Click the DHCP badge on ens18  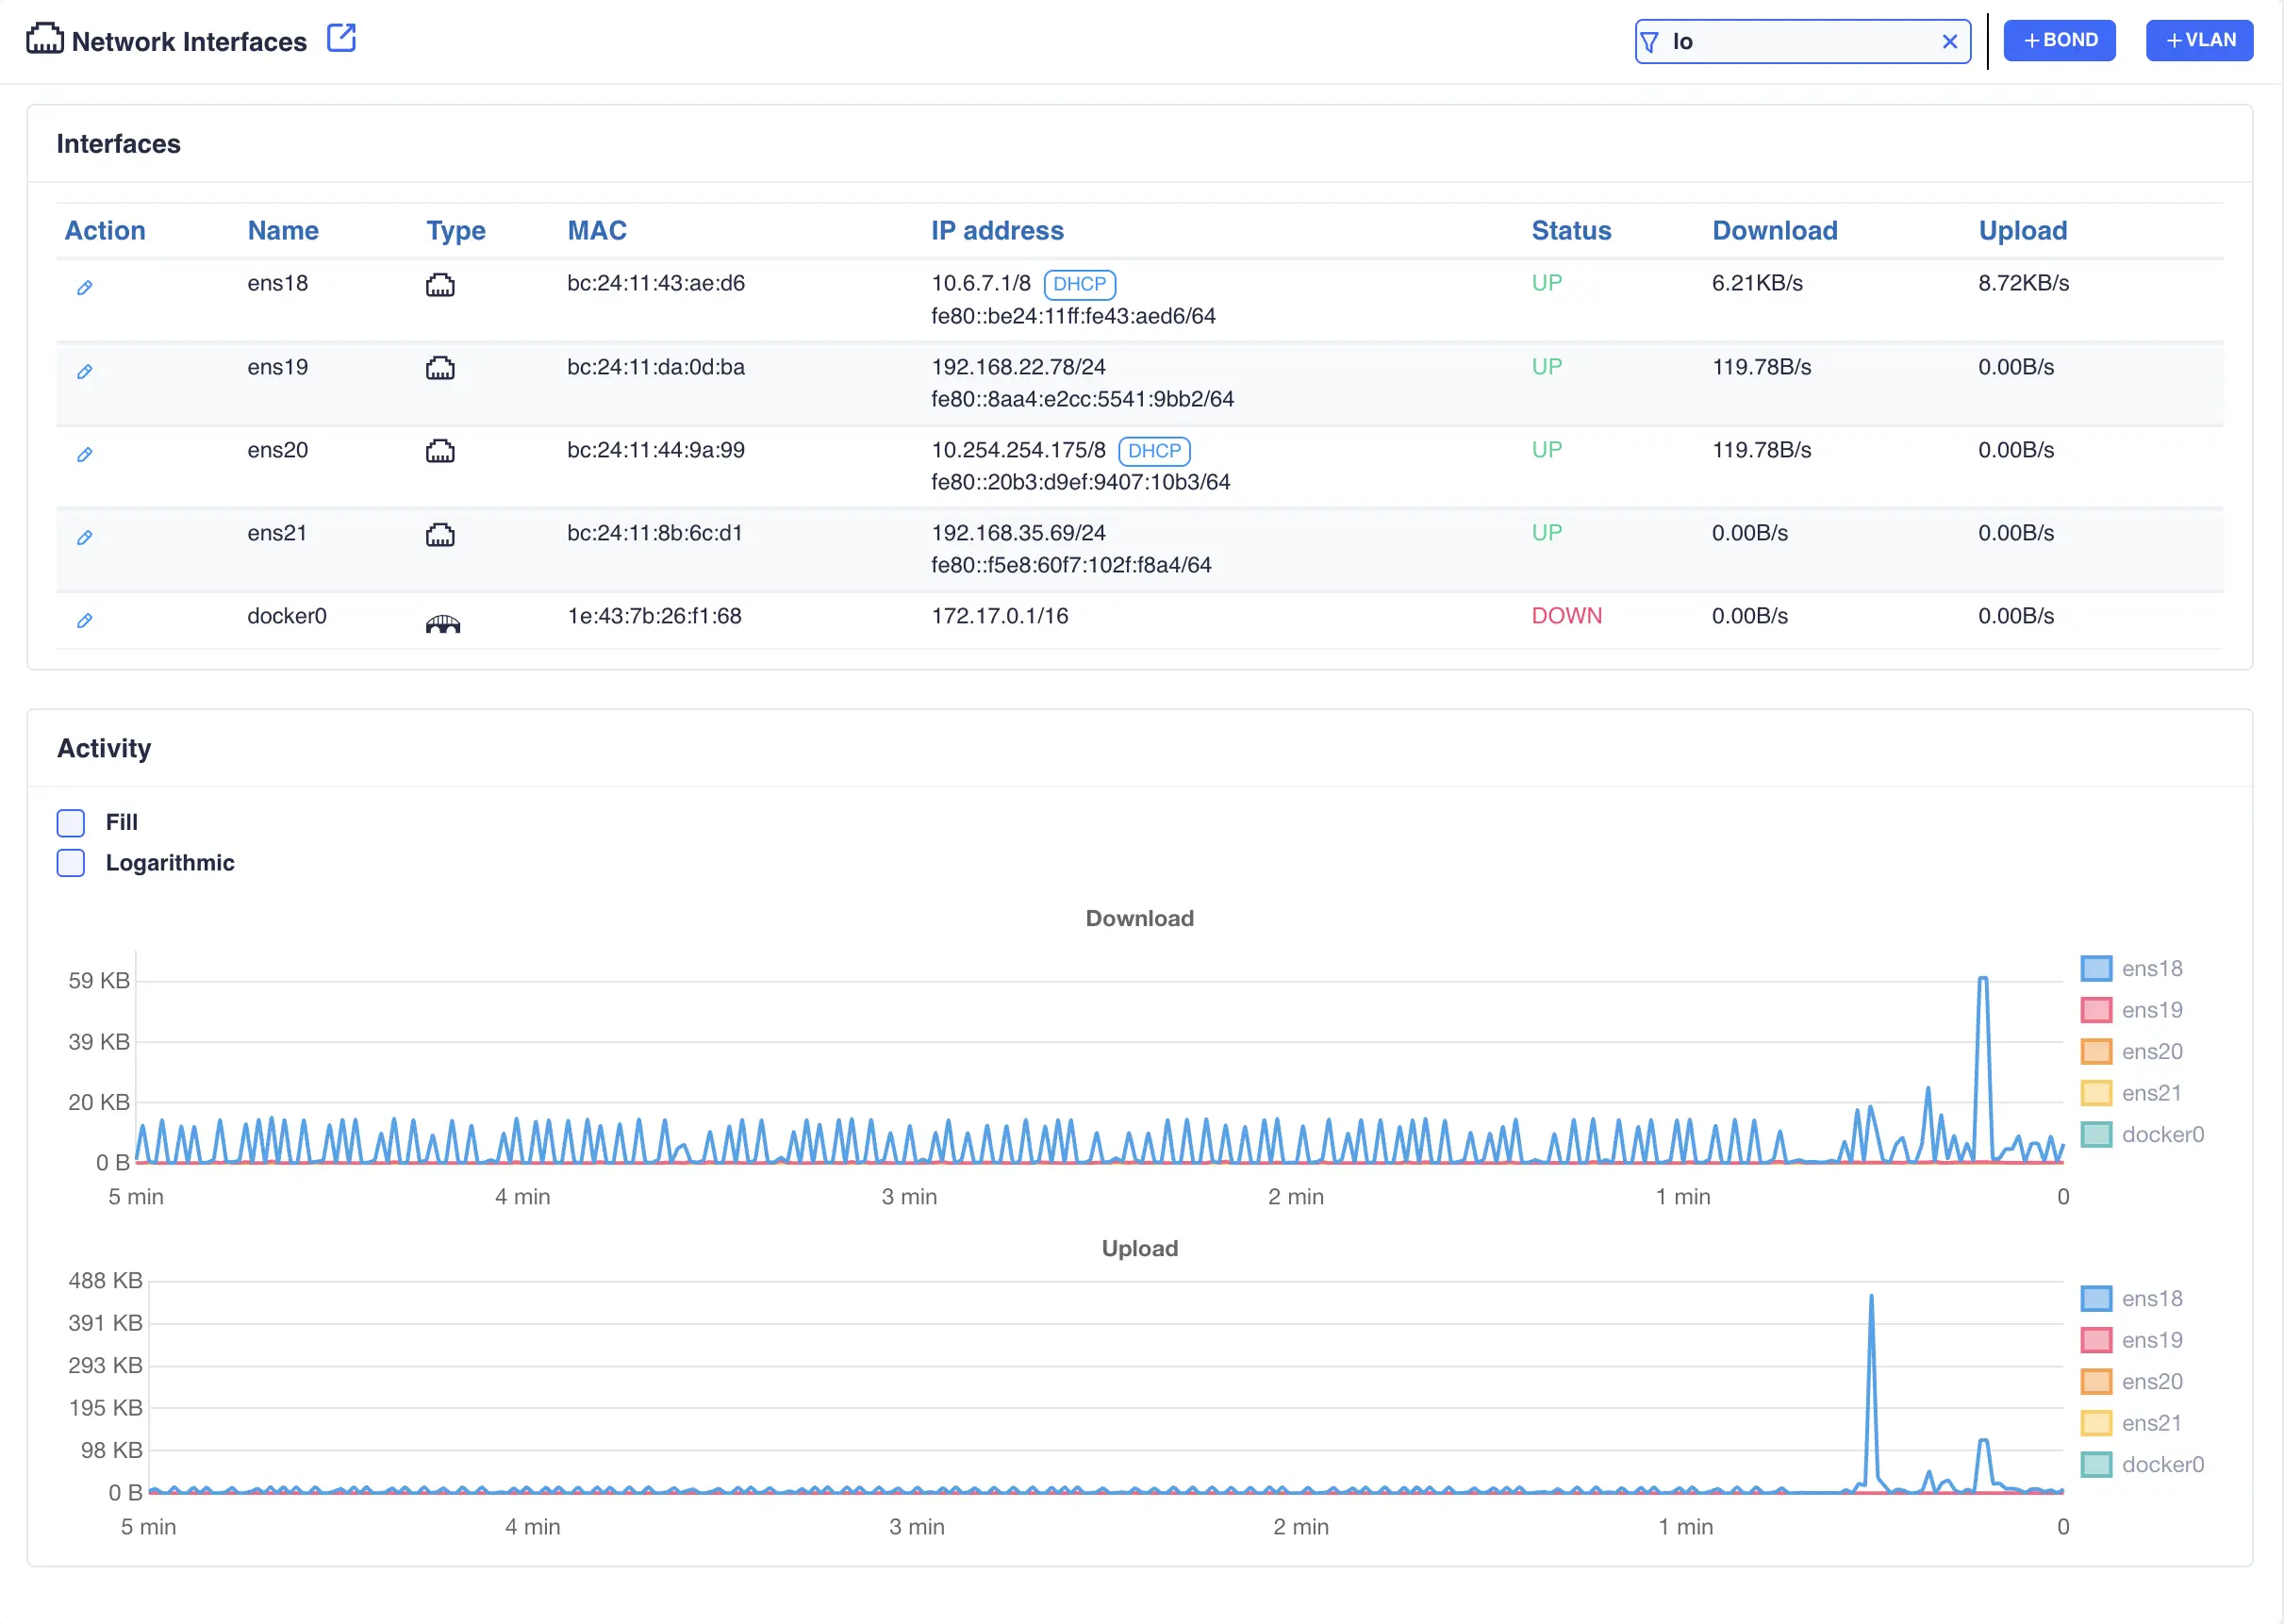tap(1079, 284)
